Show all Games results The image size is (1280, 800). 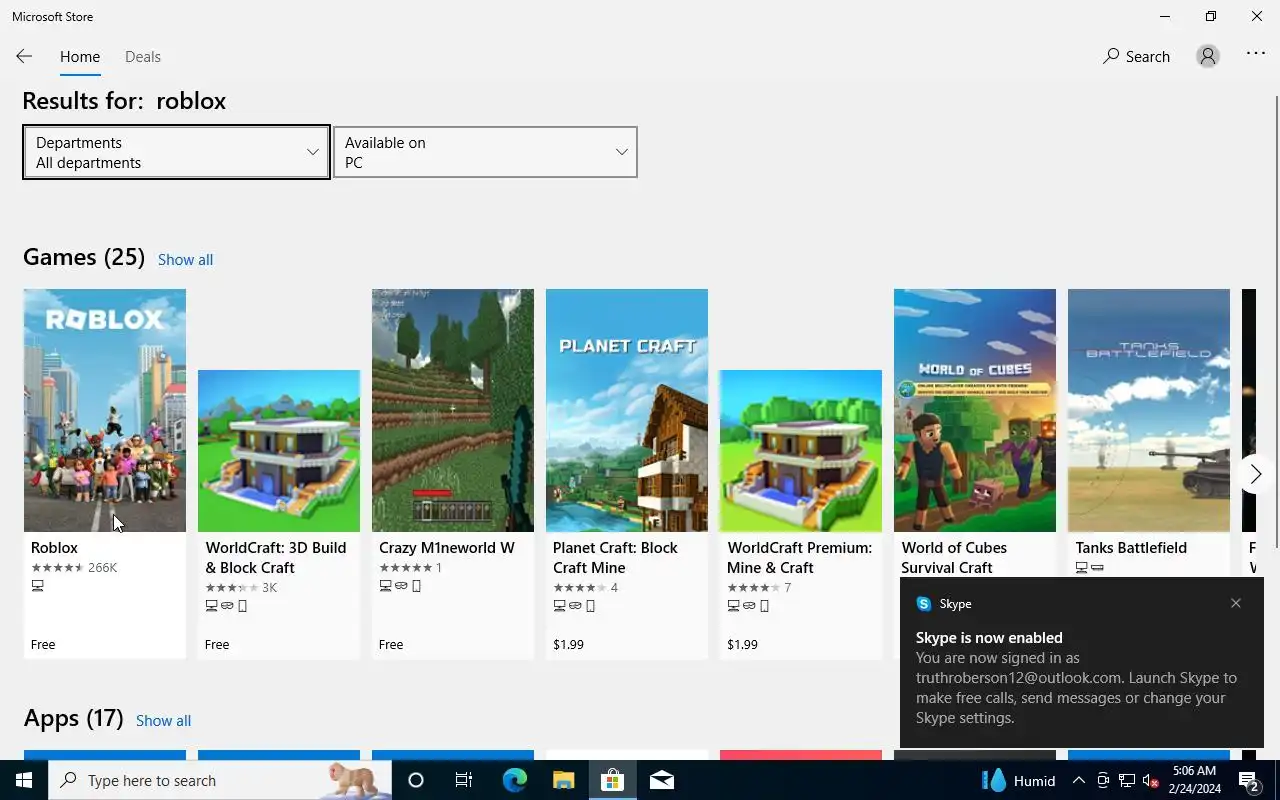point(185,260)
